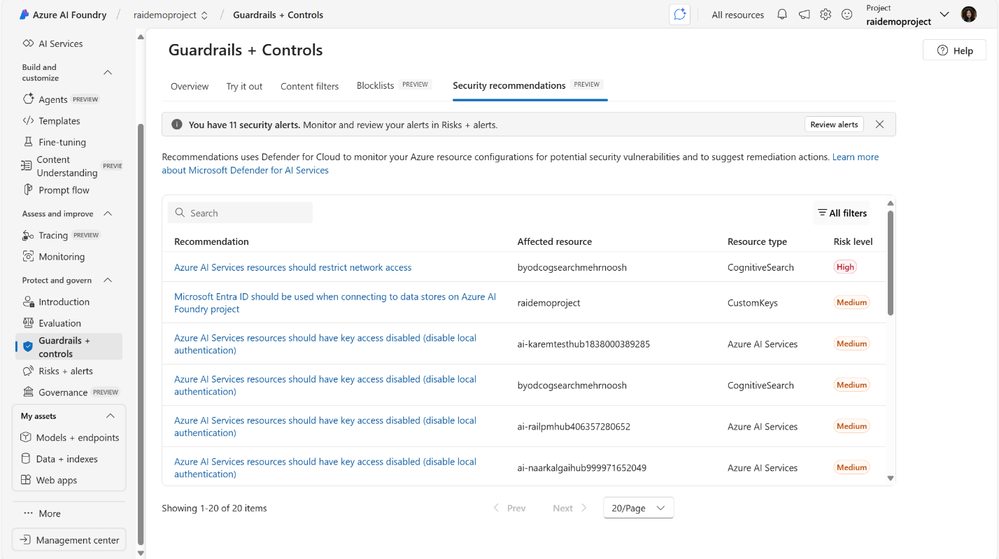Click the Guardrails + controls shield icon

click(28, 347)
